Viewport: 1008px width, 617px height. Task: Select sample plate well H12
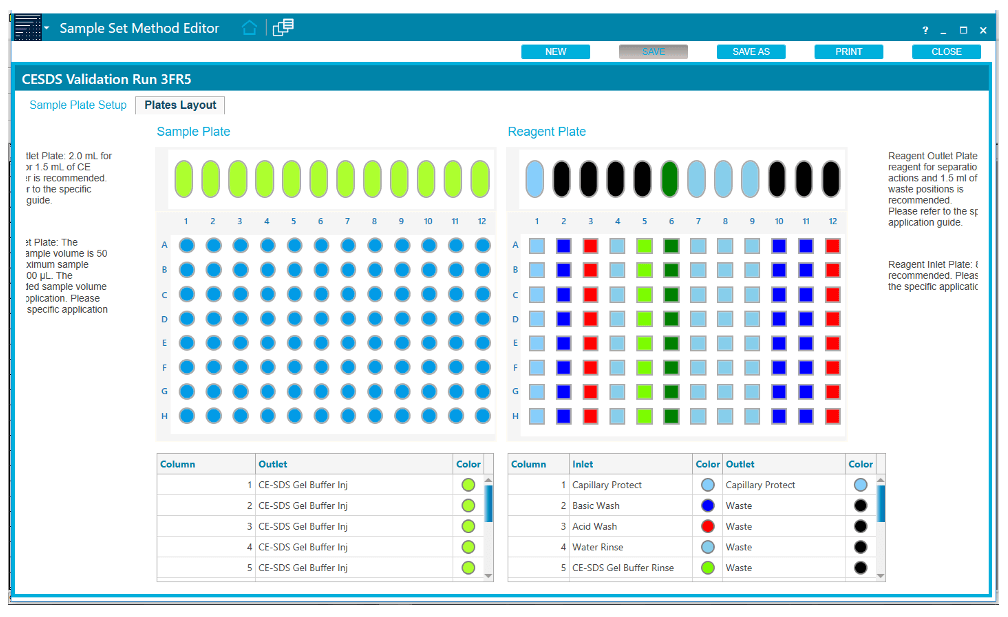point(483,416)
